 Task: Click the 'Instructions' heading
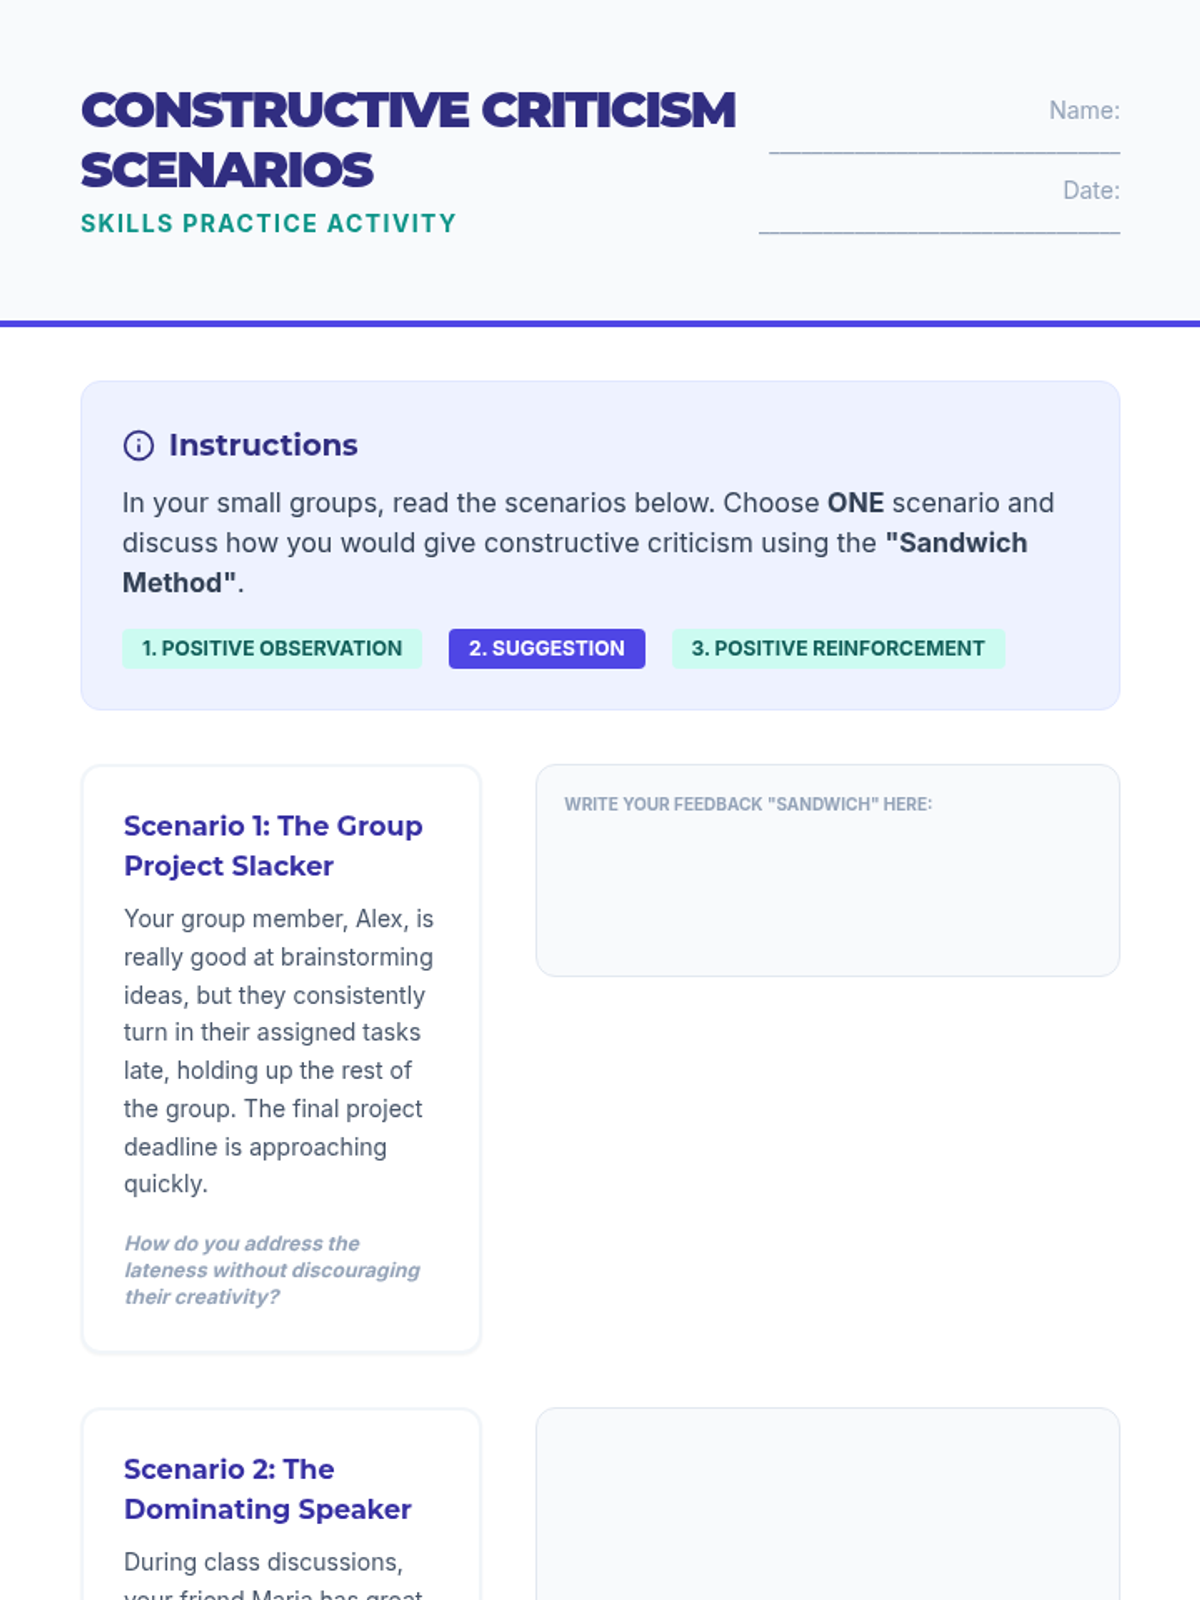tap(263, 445)
